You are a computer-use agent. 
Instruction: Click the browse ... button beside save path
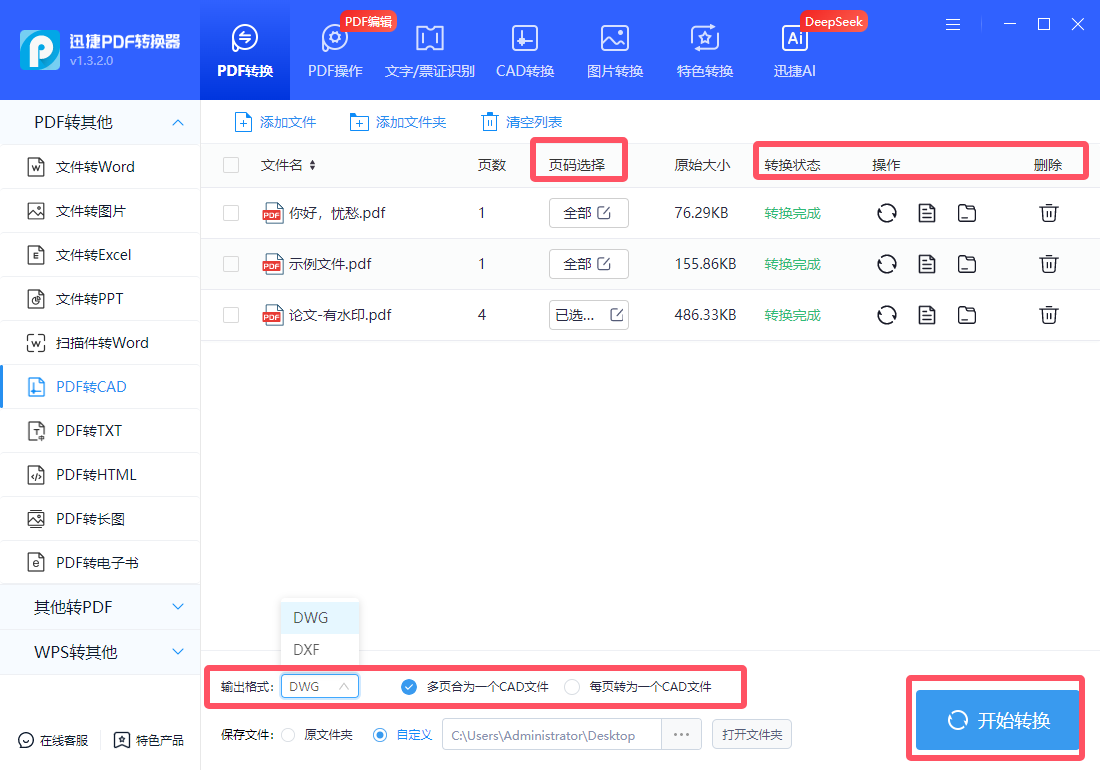pyautogui.click(x=681, y=735)
